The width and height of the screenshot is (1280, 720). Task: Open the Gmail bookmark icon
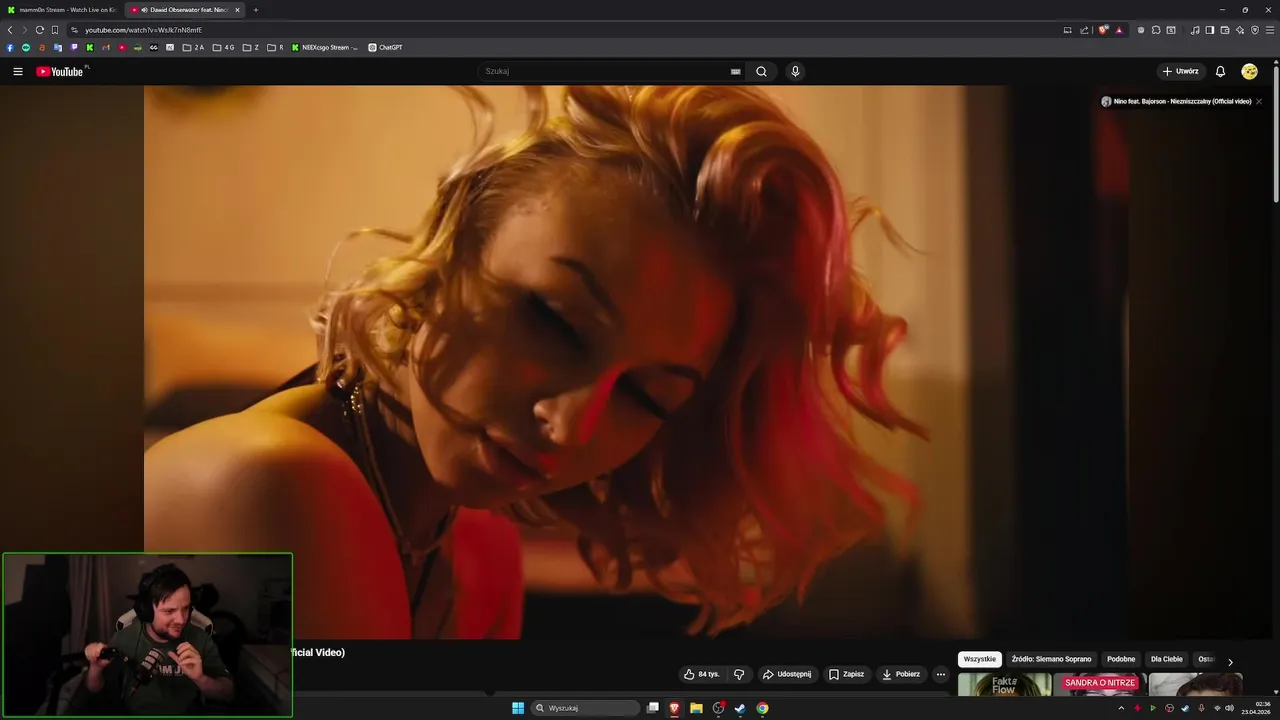point(106,47)
